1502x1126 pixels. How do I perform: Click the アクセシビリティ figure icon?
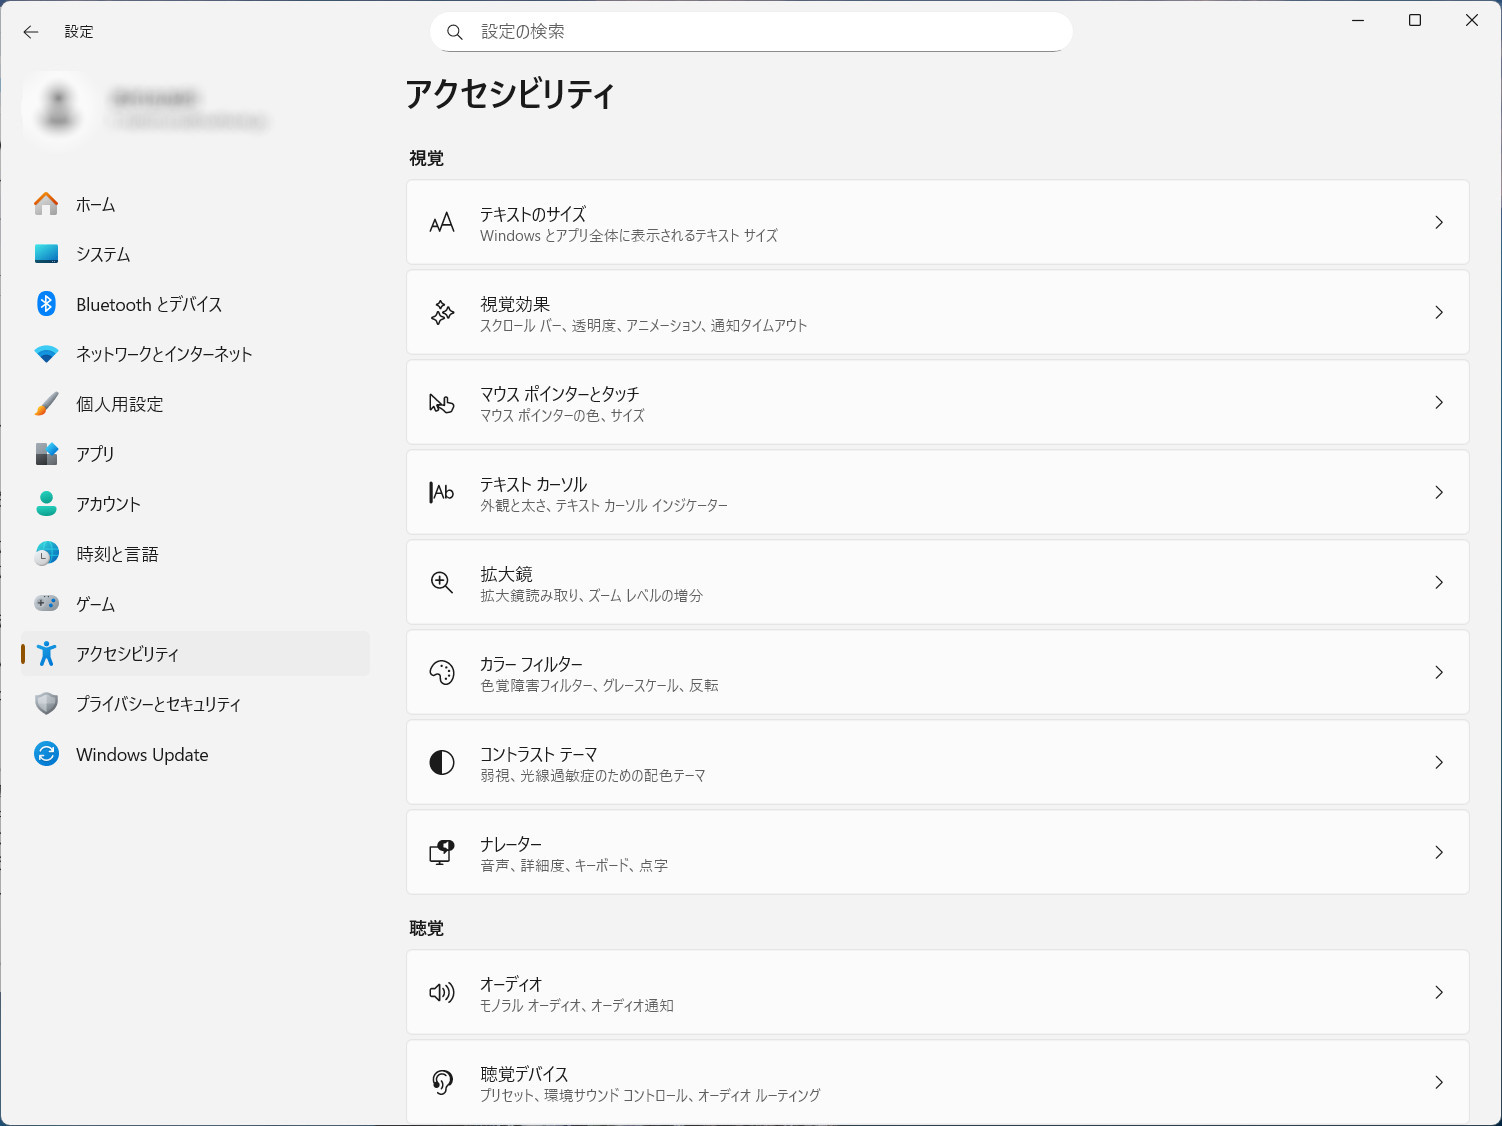(x=46, y=654)
